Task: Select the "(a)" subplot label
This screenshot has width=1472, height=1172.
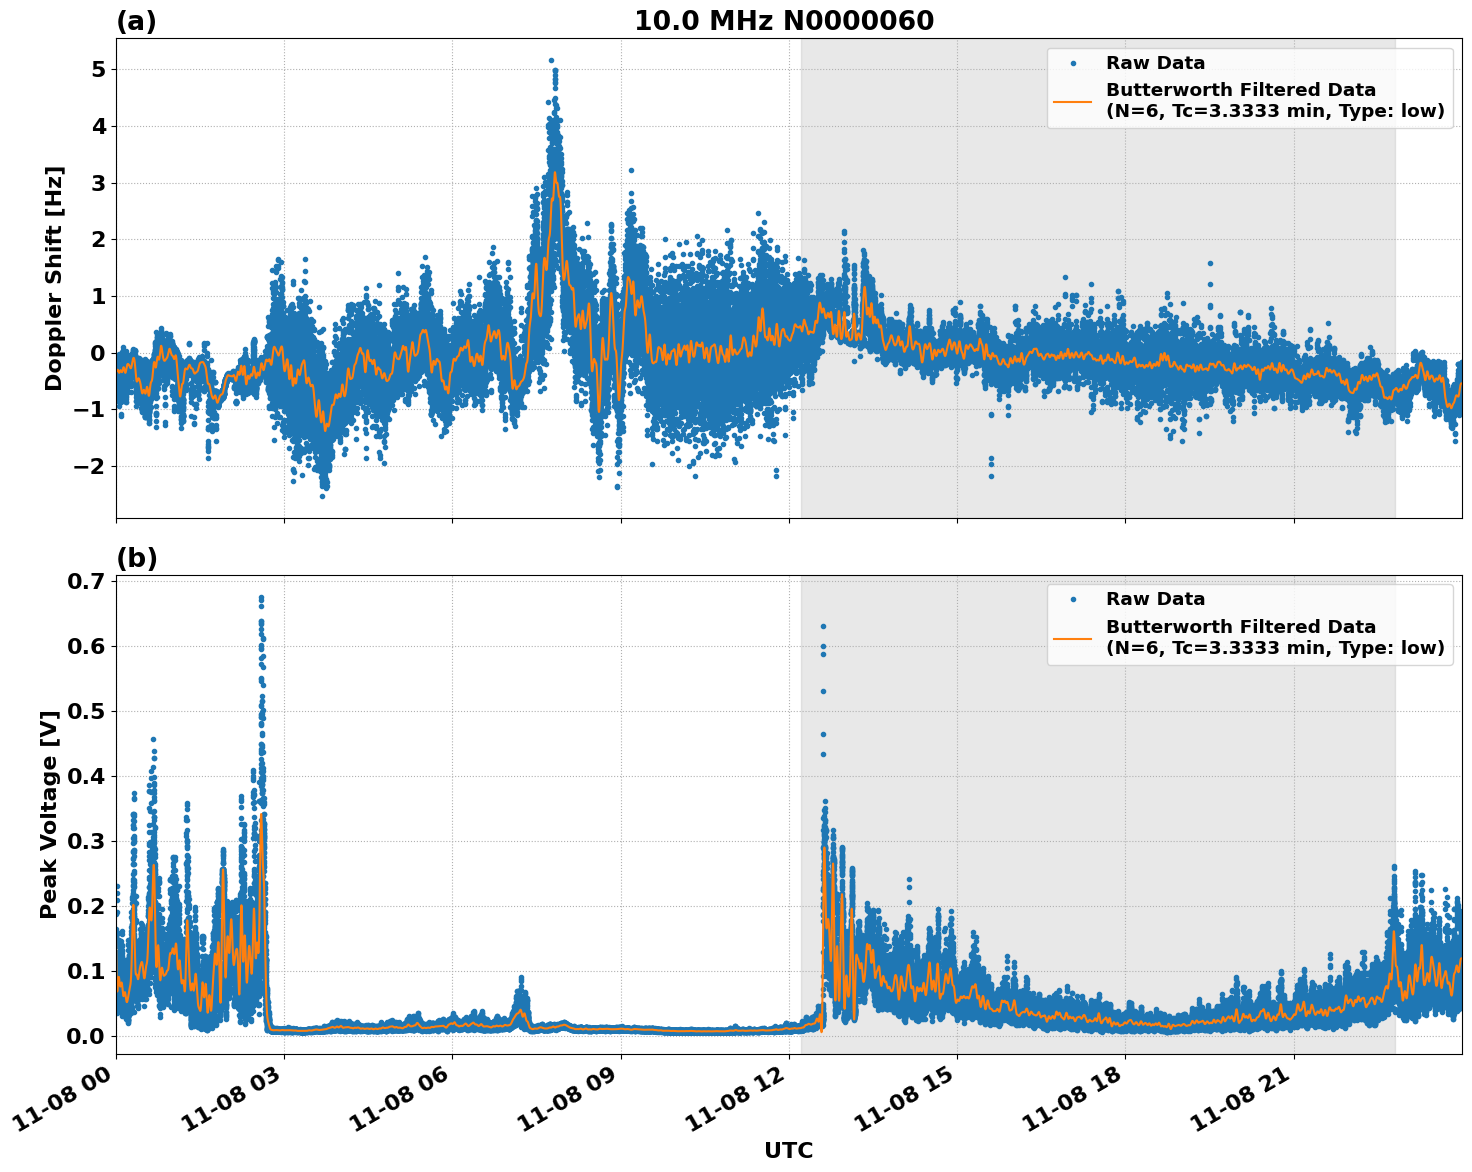Action: (137, 19)
